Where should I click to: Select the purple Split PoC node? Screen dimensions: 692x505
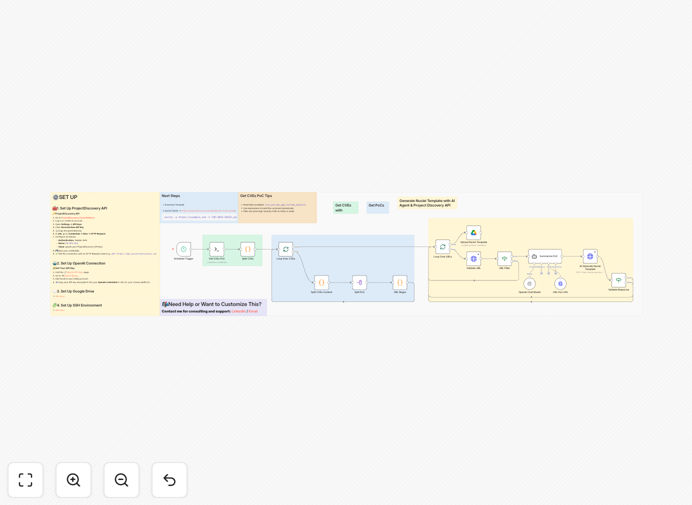tap(359, 283)
